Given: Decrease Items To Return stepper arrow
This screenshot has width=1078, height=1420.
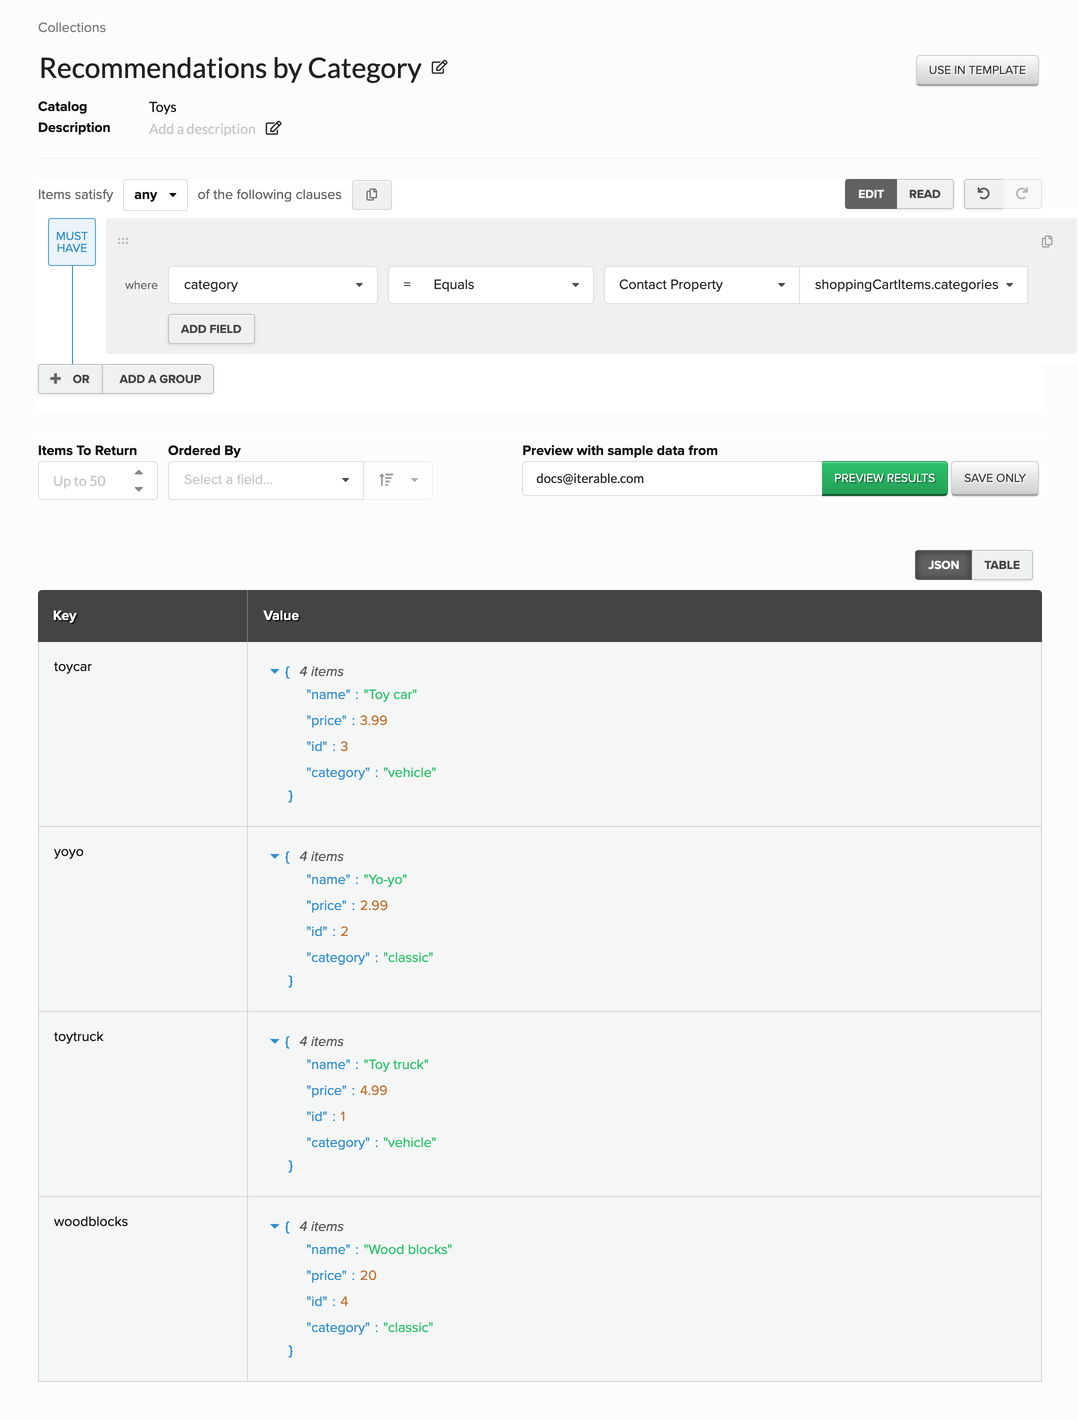Looking at the screenshot, I should coord(139,489).
